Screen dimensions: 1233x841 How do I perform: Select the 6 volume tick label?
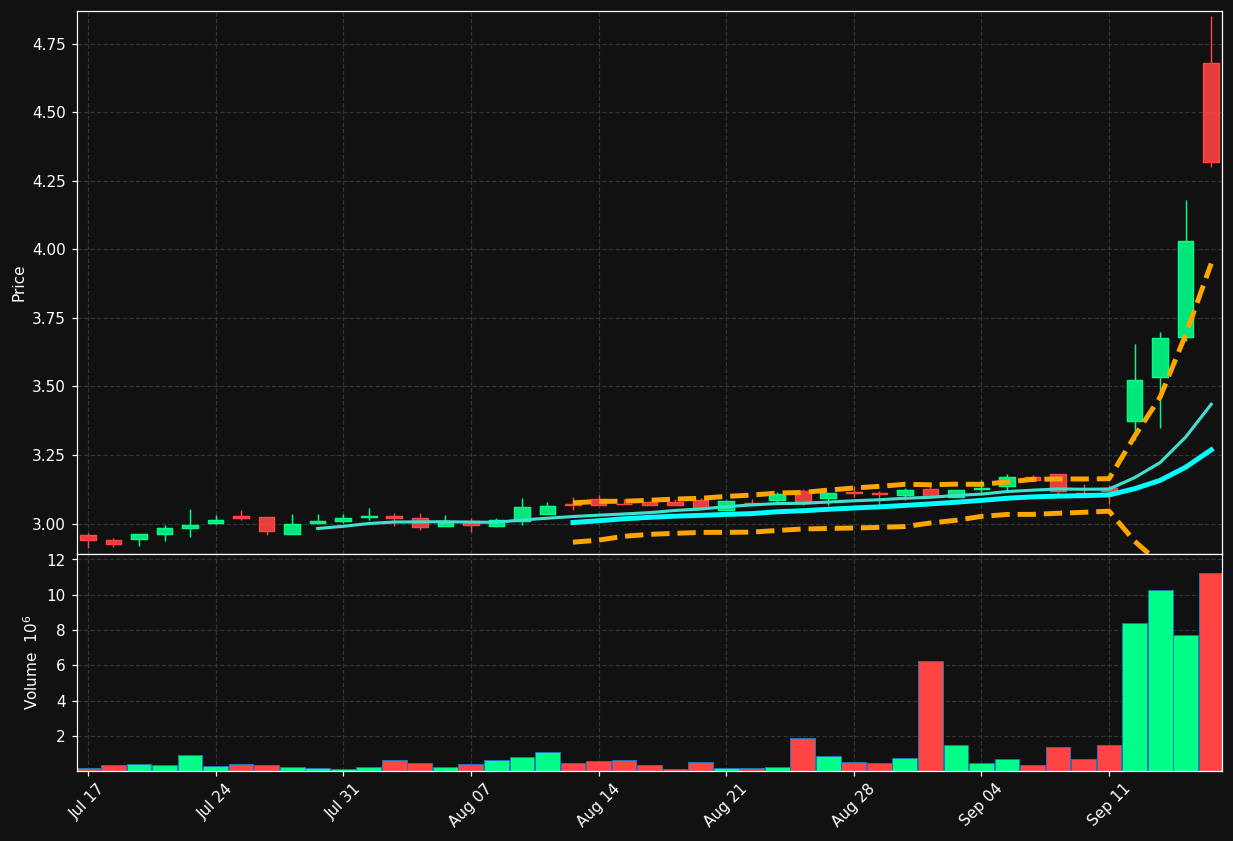(x=60, y=666)
